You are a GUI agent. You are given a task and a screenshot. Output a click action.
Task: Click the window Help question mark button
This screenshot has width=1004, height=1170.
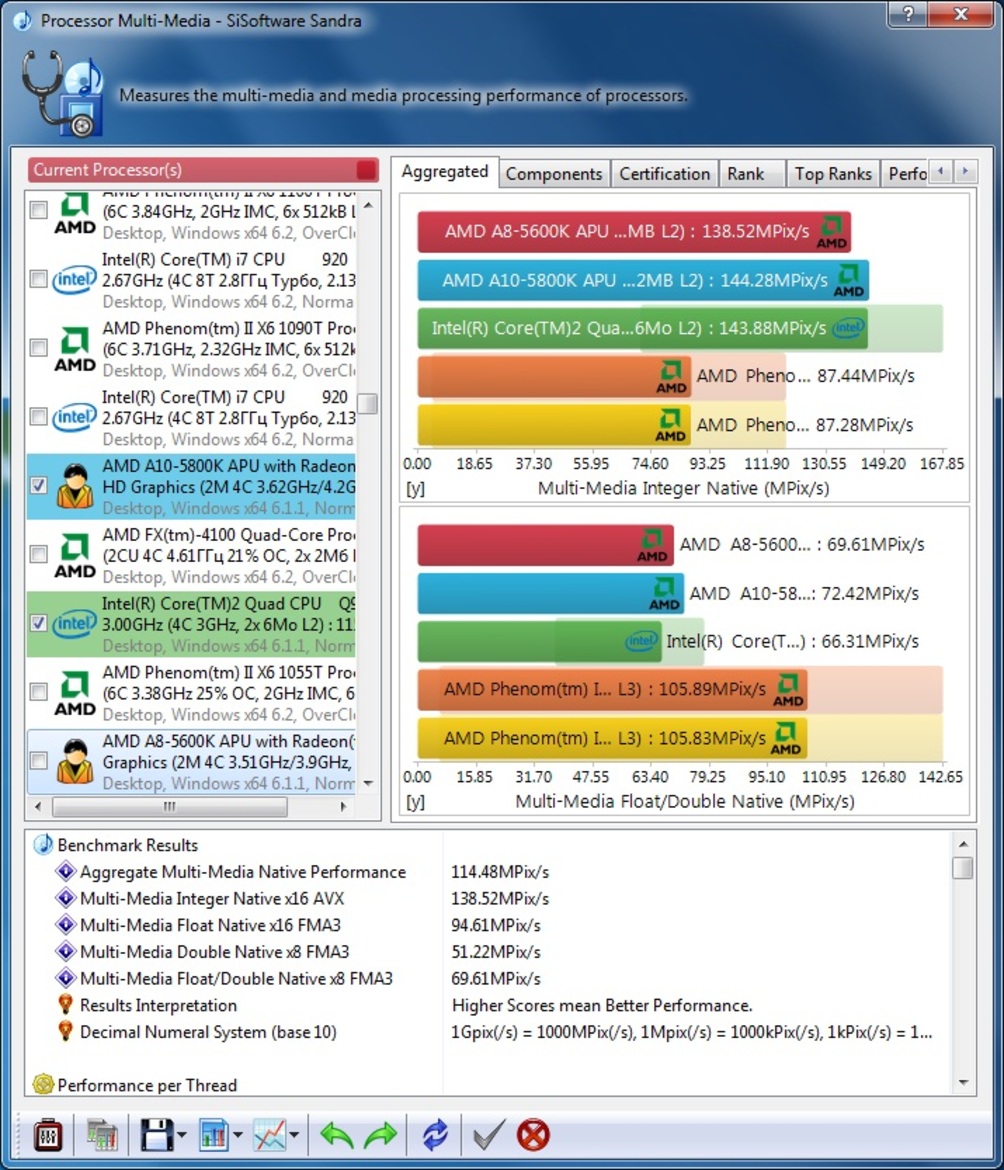(x=908, y=15)
